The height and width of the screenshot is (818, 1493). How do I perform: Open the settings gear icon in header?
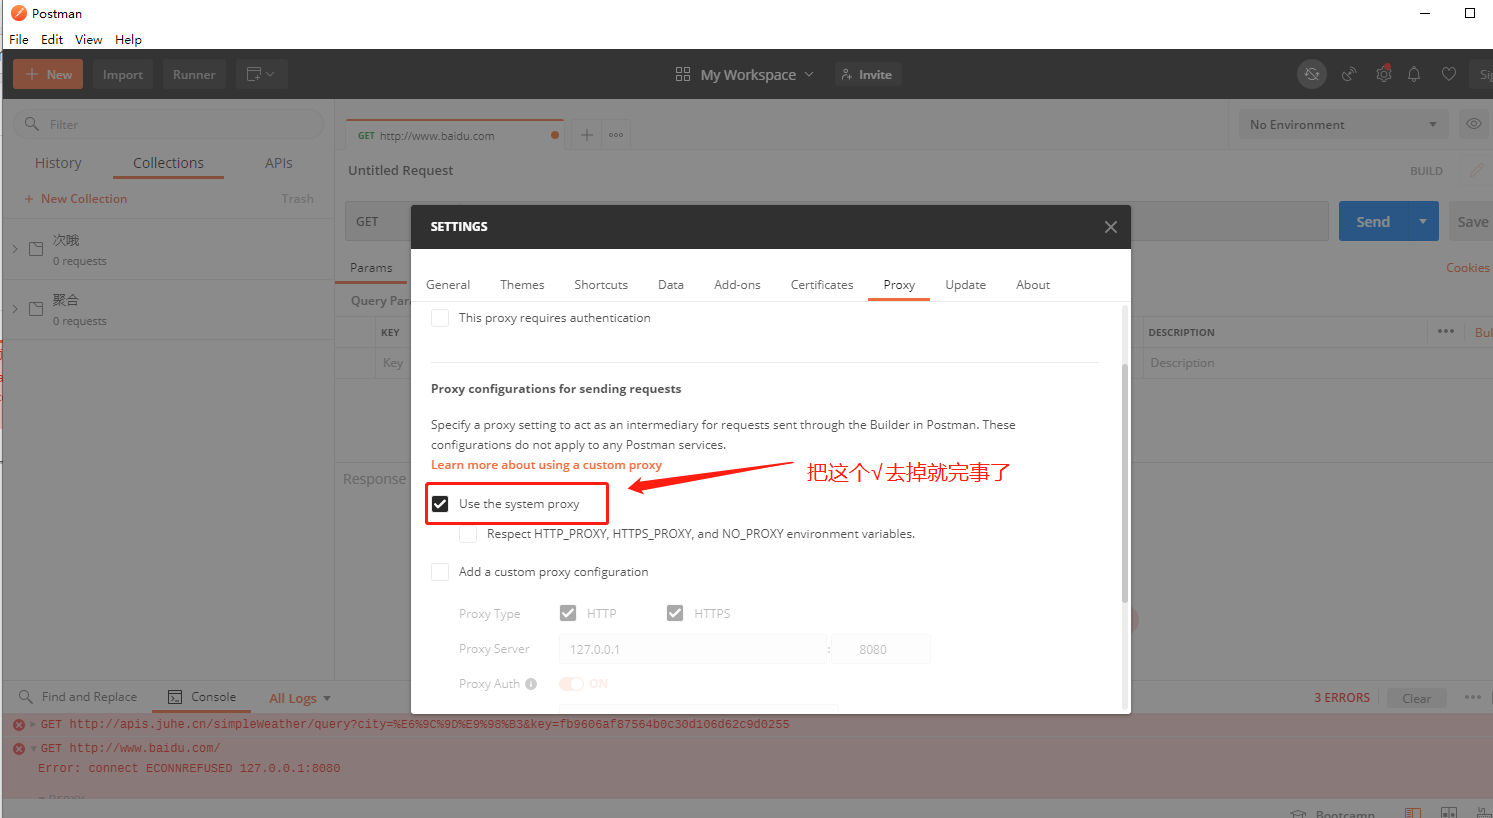(x=1384, y=74)
